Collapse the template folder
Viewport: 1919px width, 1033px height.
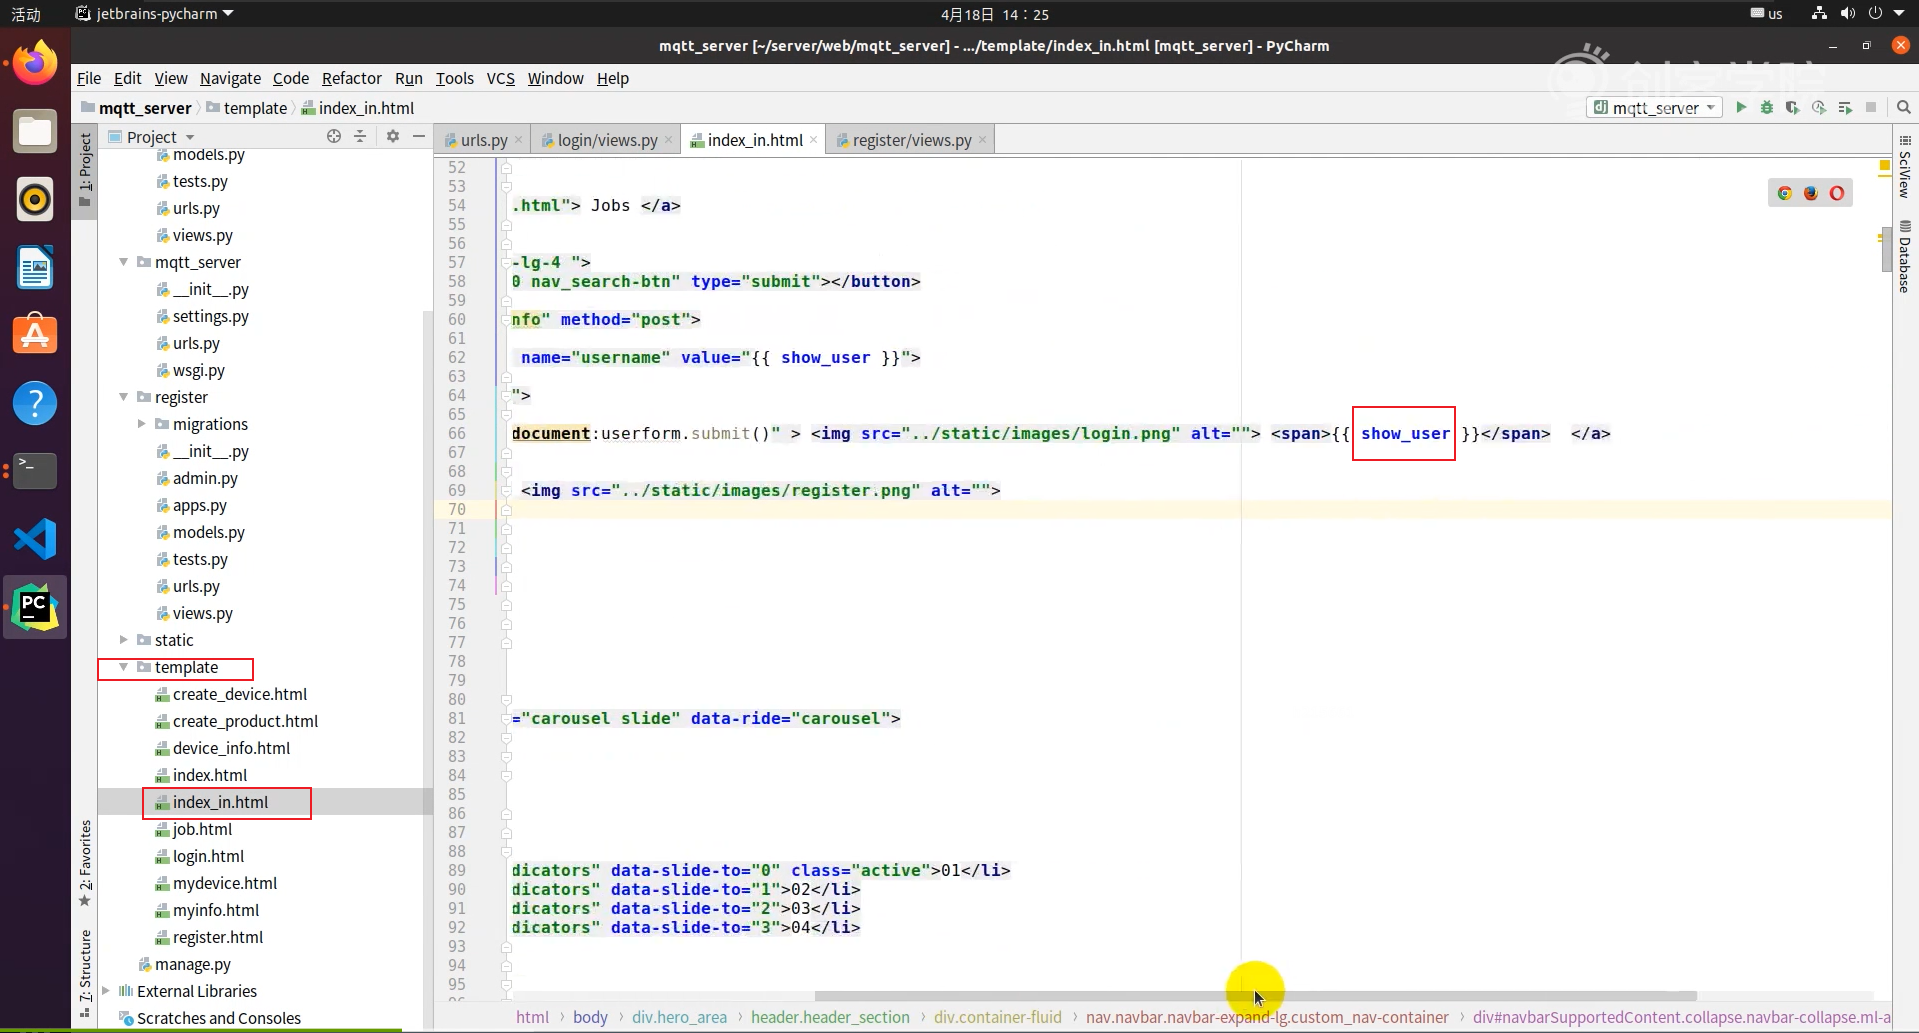(124, 667)
